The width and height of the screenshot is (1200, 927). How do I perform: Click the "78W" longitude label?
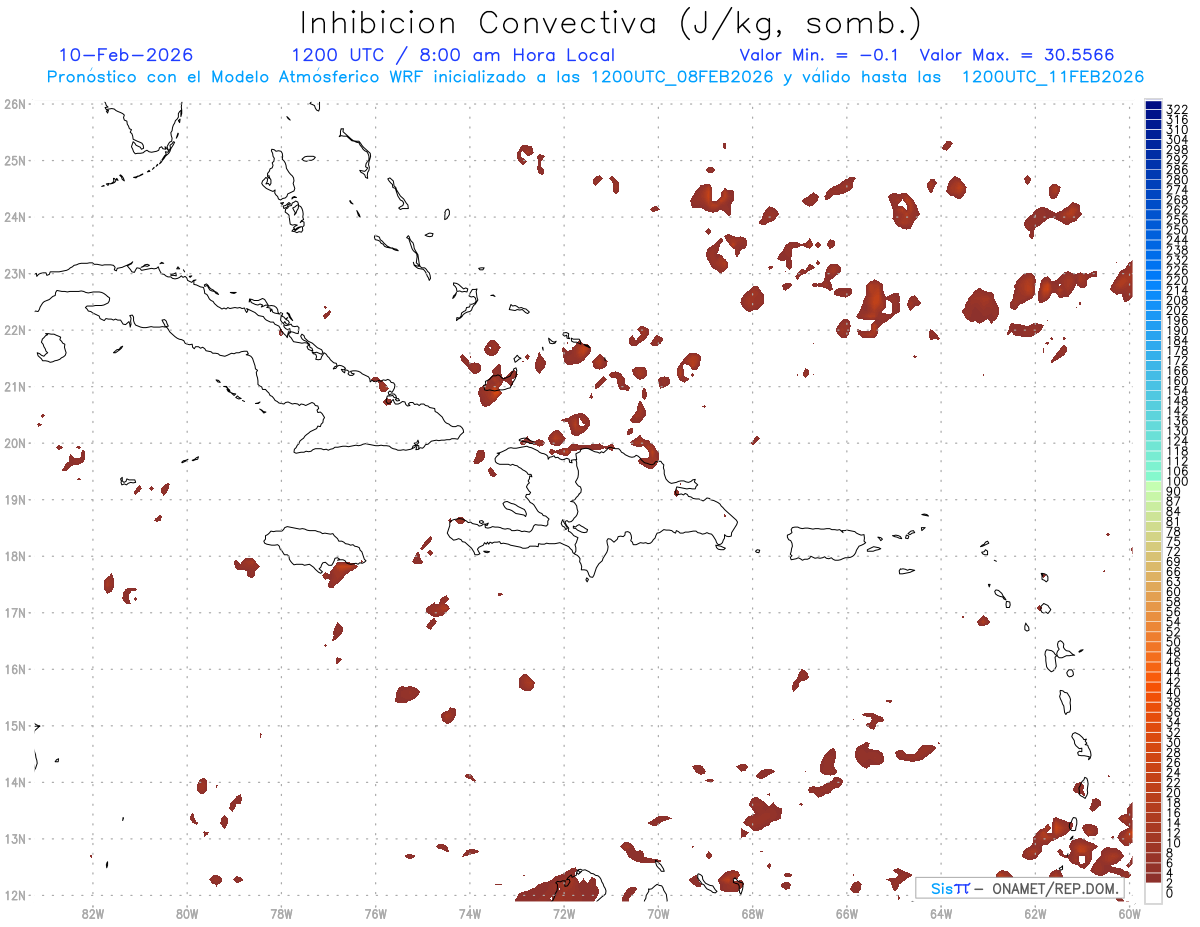281,913
